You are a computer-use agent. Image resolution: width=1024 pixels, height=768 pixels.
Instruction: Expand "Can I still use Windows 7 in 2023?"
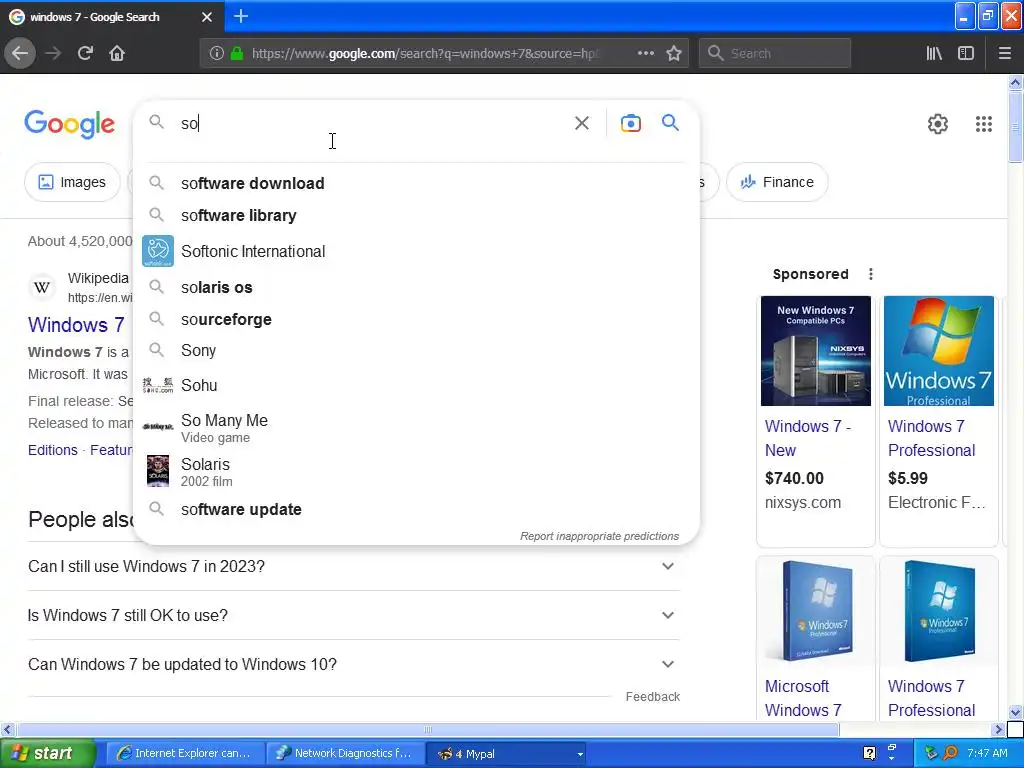(353, 566)
